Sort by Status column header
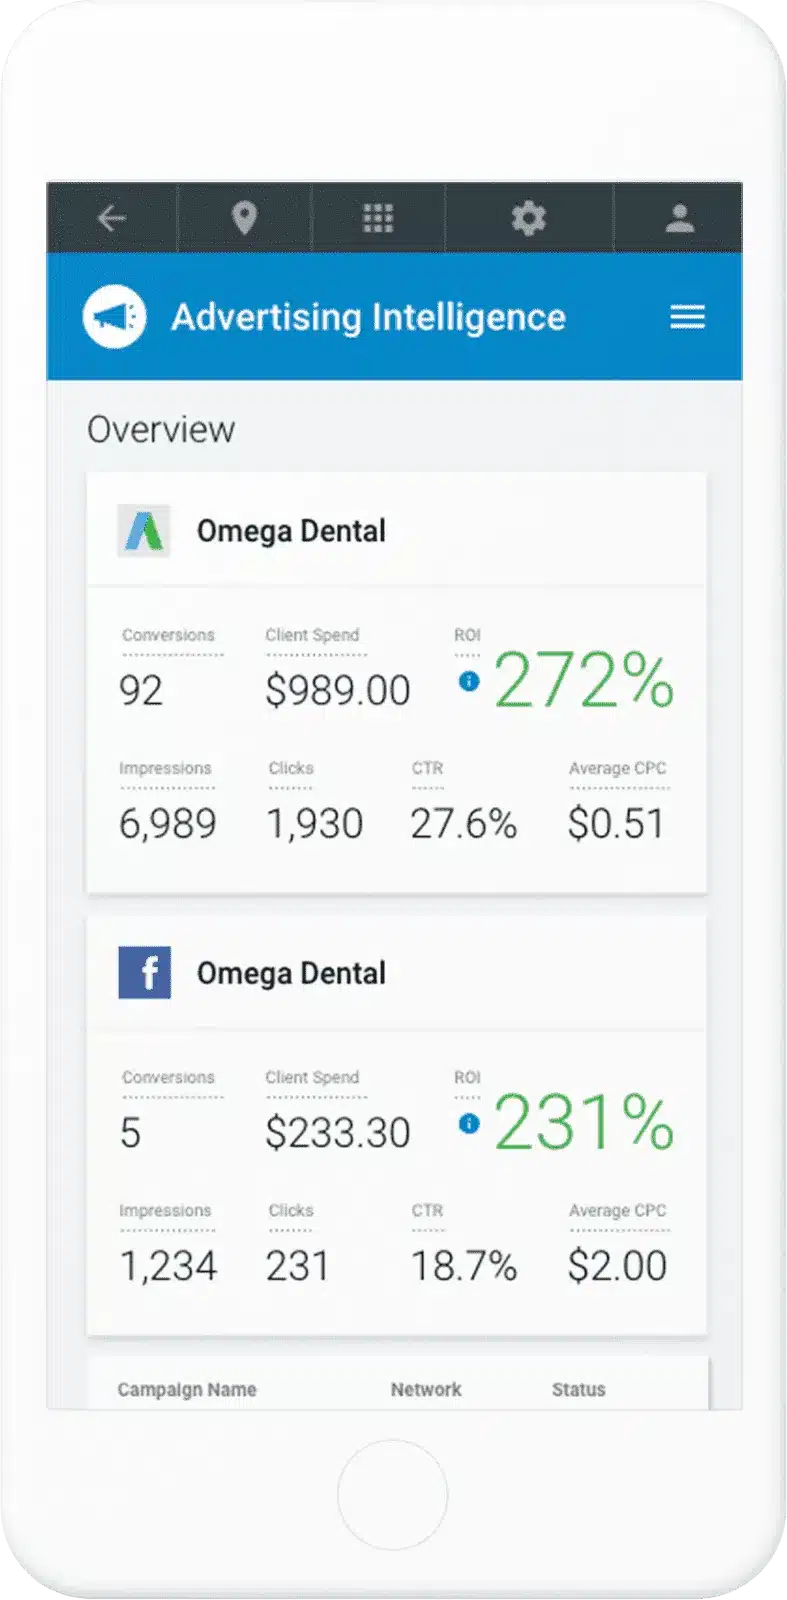This screenshot has height=1600, width=787. pos(579,1389)
